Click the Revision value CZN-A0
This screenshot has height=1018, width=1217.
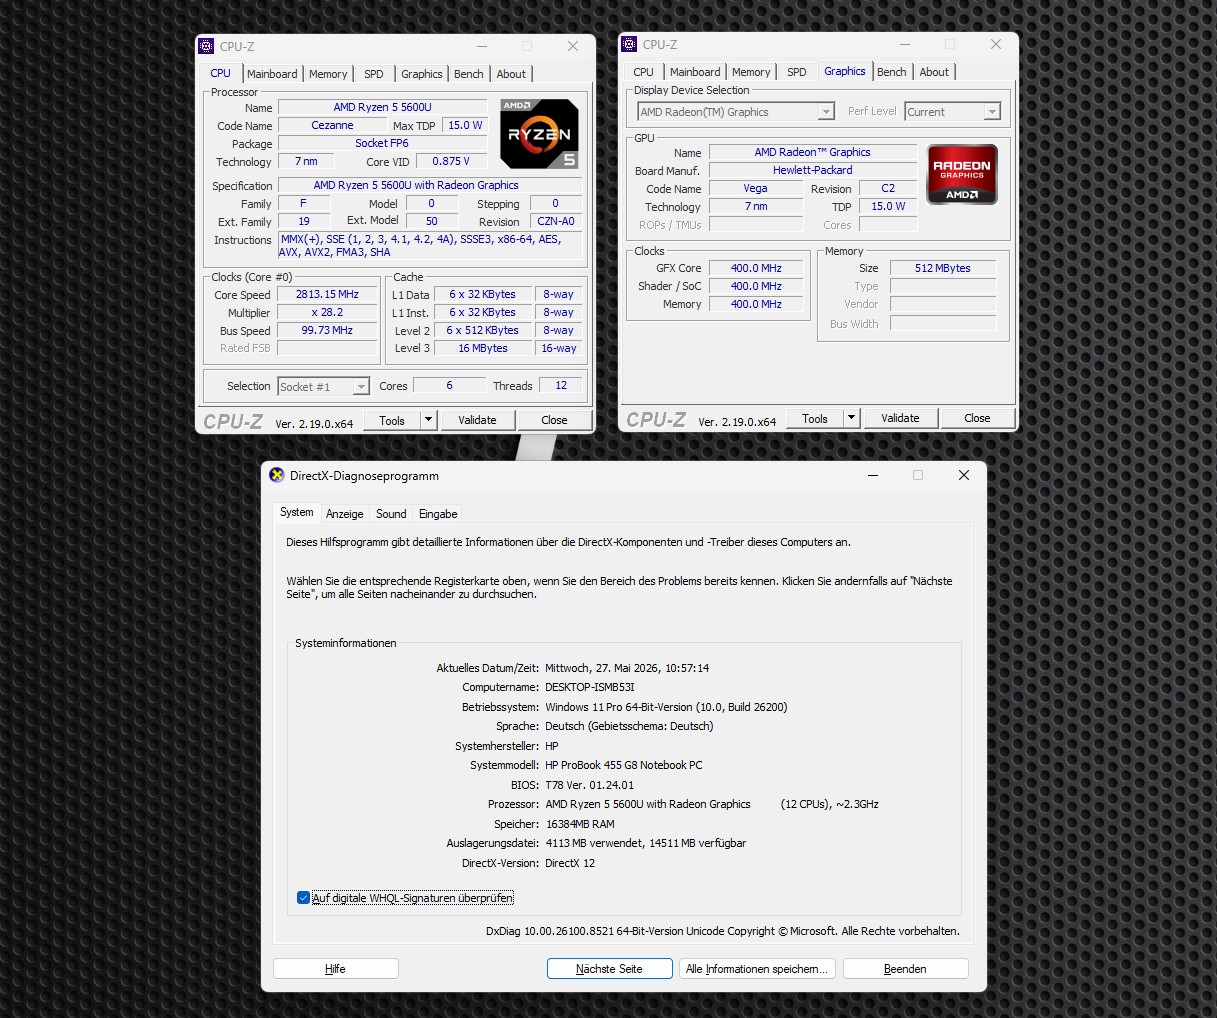click(x=556, y=221)
